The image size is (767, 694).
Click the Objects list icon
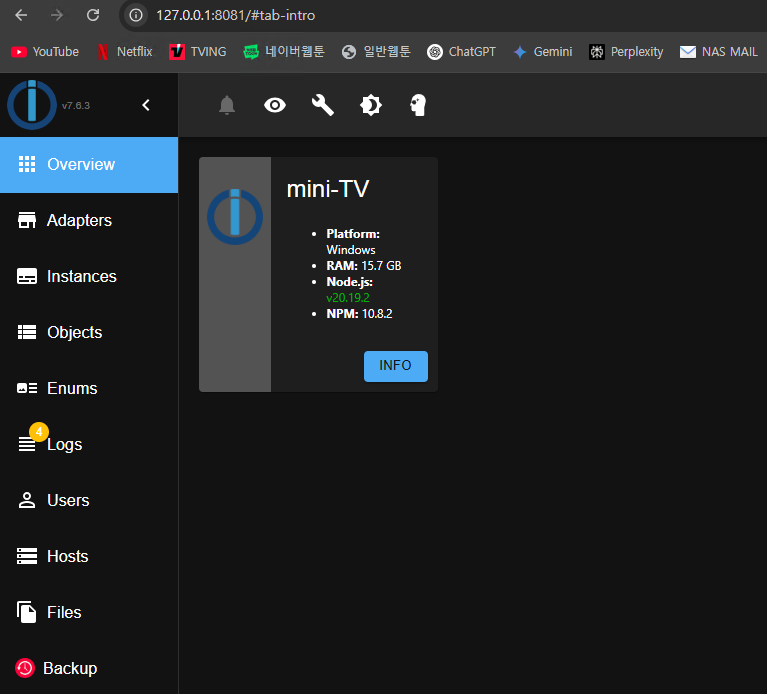27,333
